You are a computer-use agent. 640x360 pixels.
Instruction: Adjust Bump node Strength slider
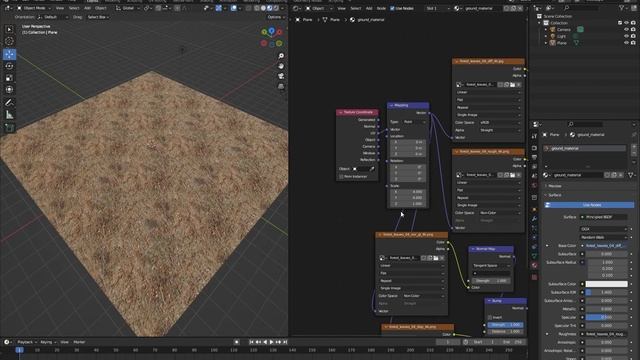pyautogui.click(x=505, y=325)
